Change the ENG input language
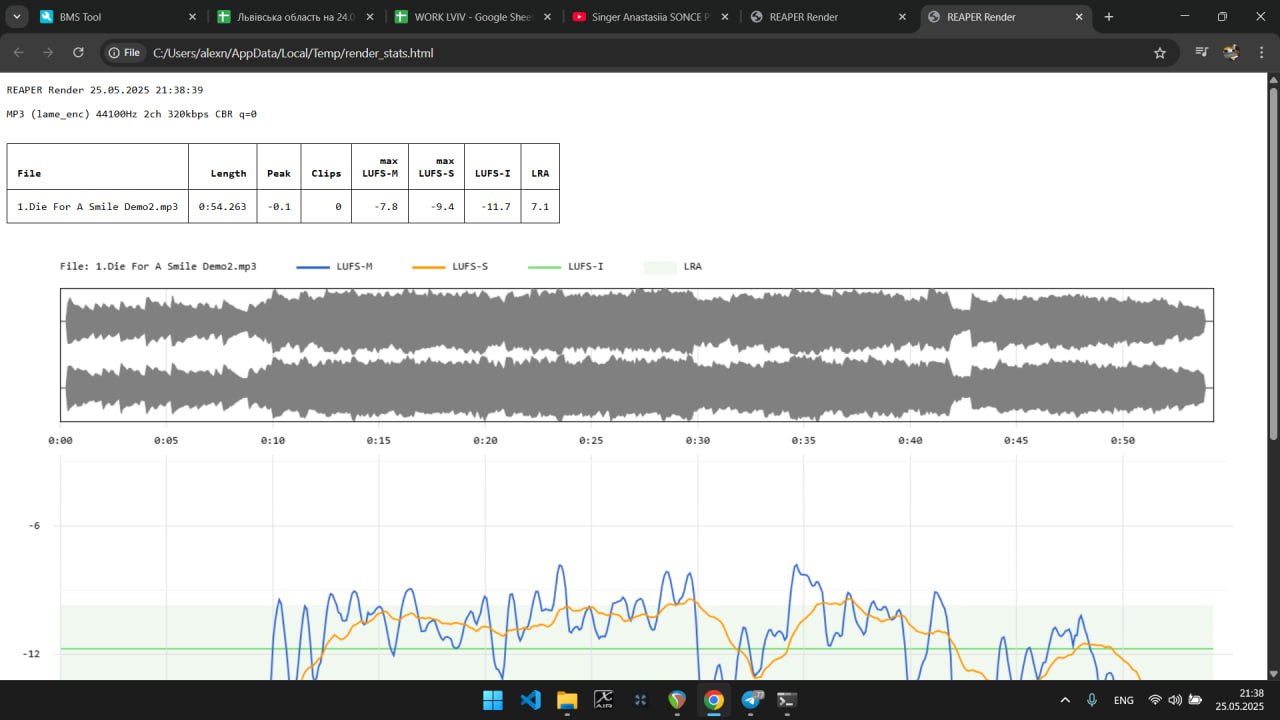 [x=1124, y=700]
